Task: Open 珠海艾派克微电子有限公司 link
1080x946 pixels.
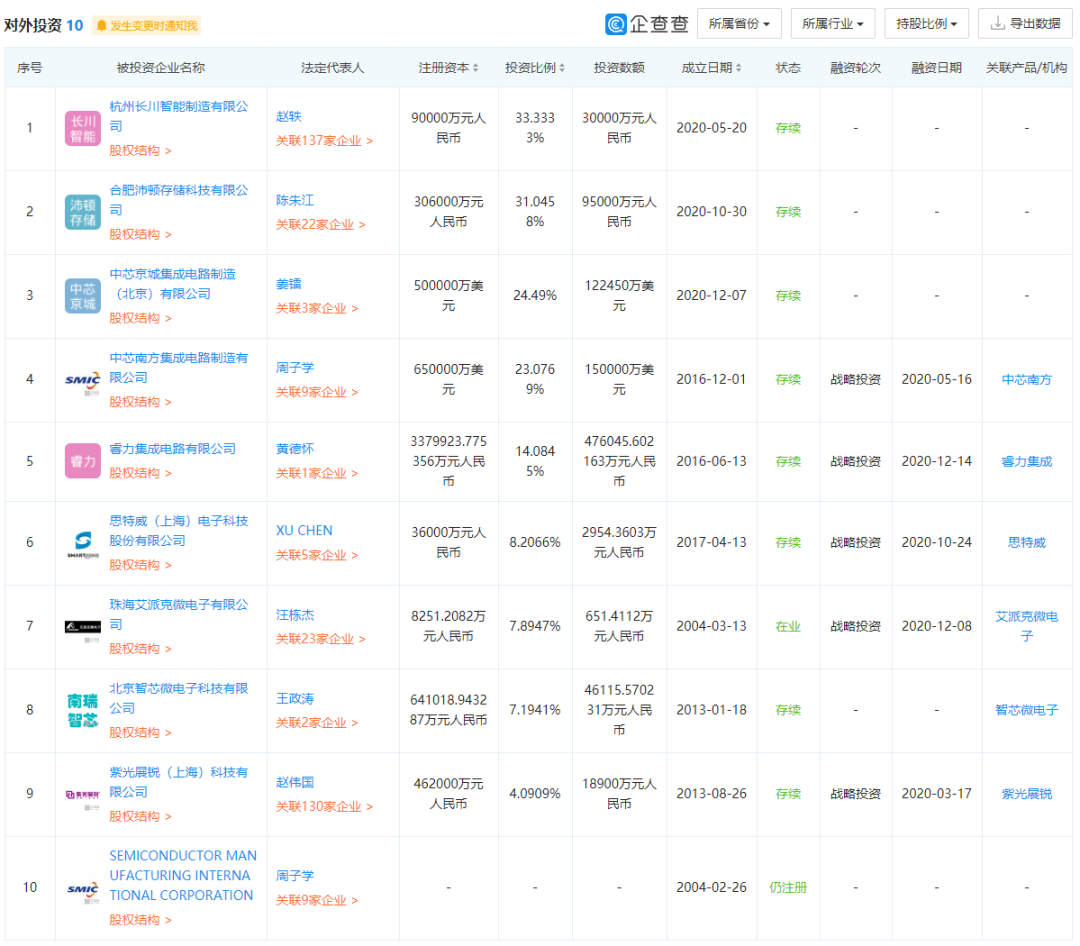Action: (178, 615)
